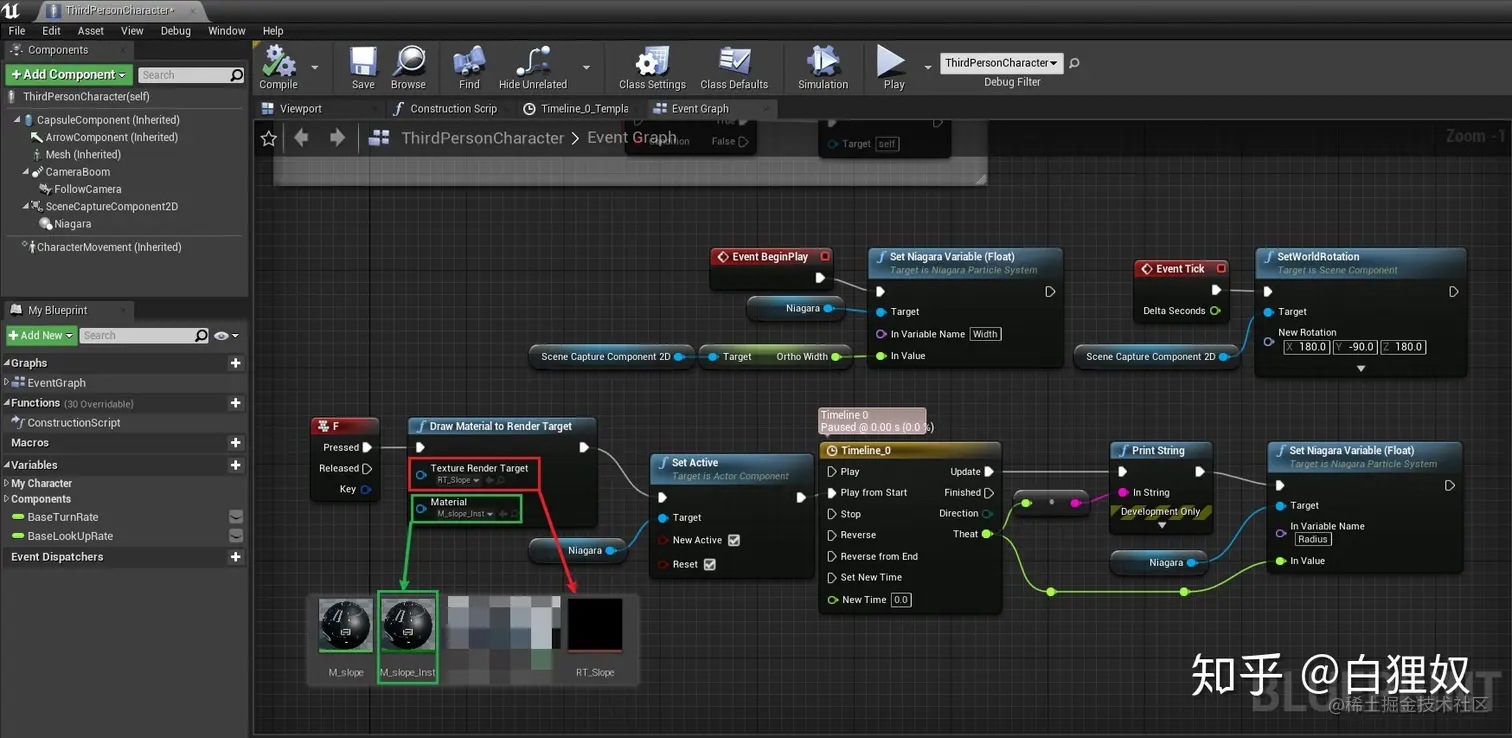
Task: Open the eye view options dropdown in My Blueprint
Action: [x=227, y=336]
